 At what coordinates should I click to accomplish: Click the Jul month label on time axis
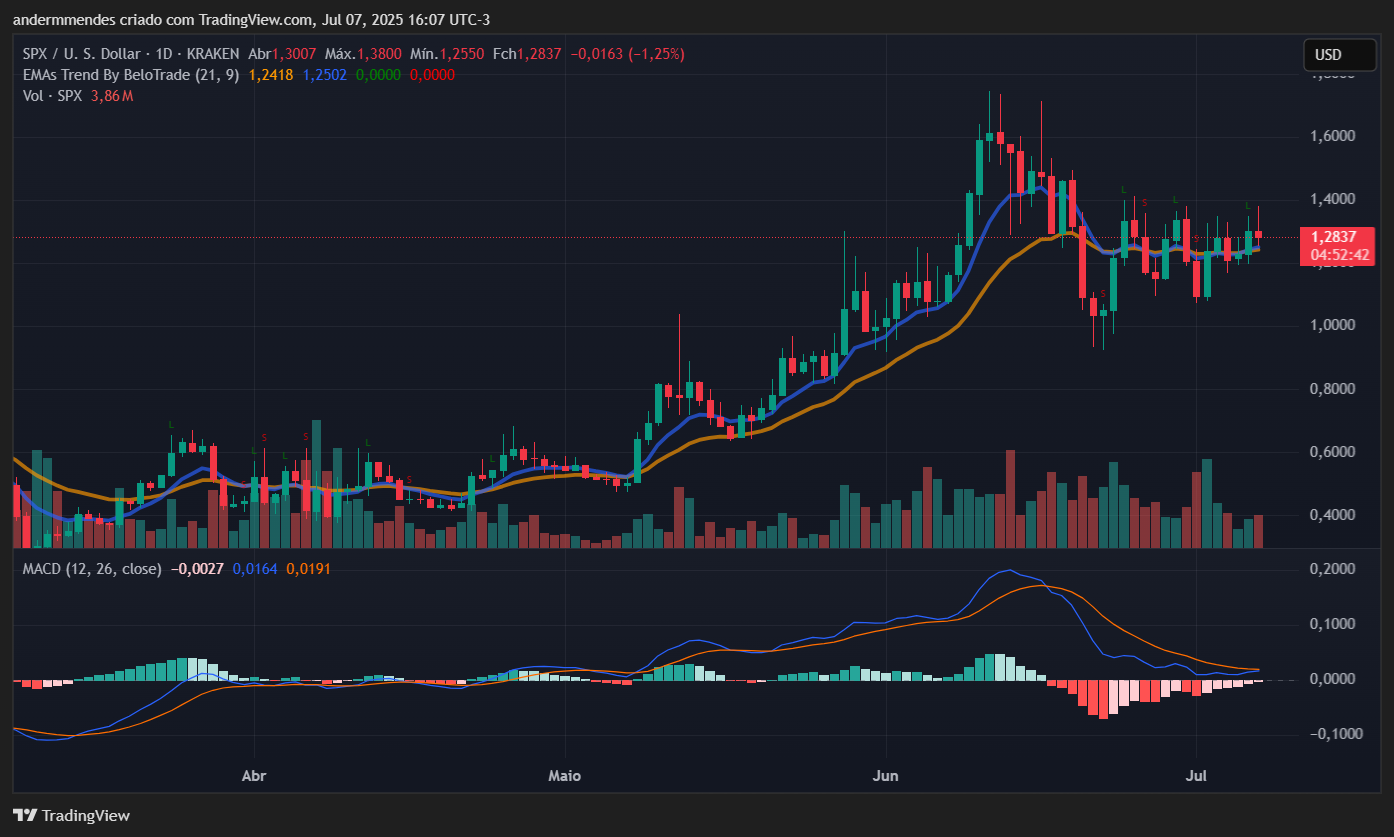(x=1196, y=775)
